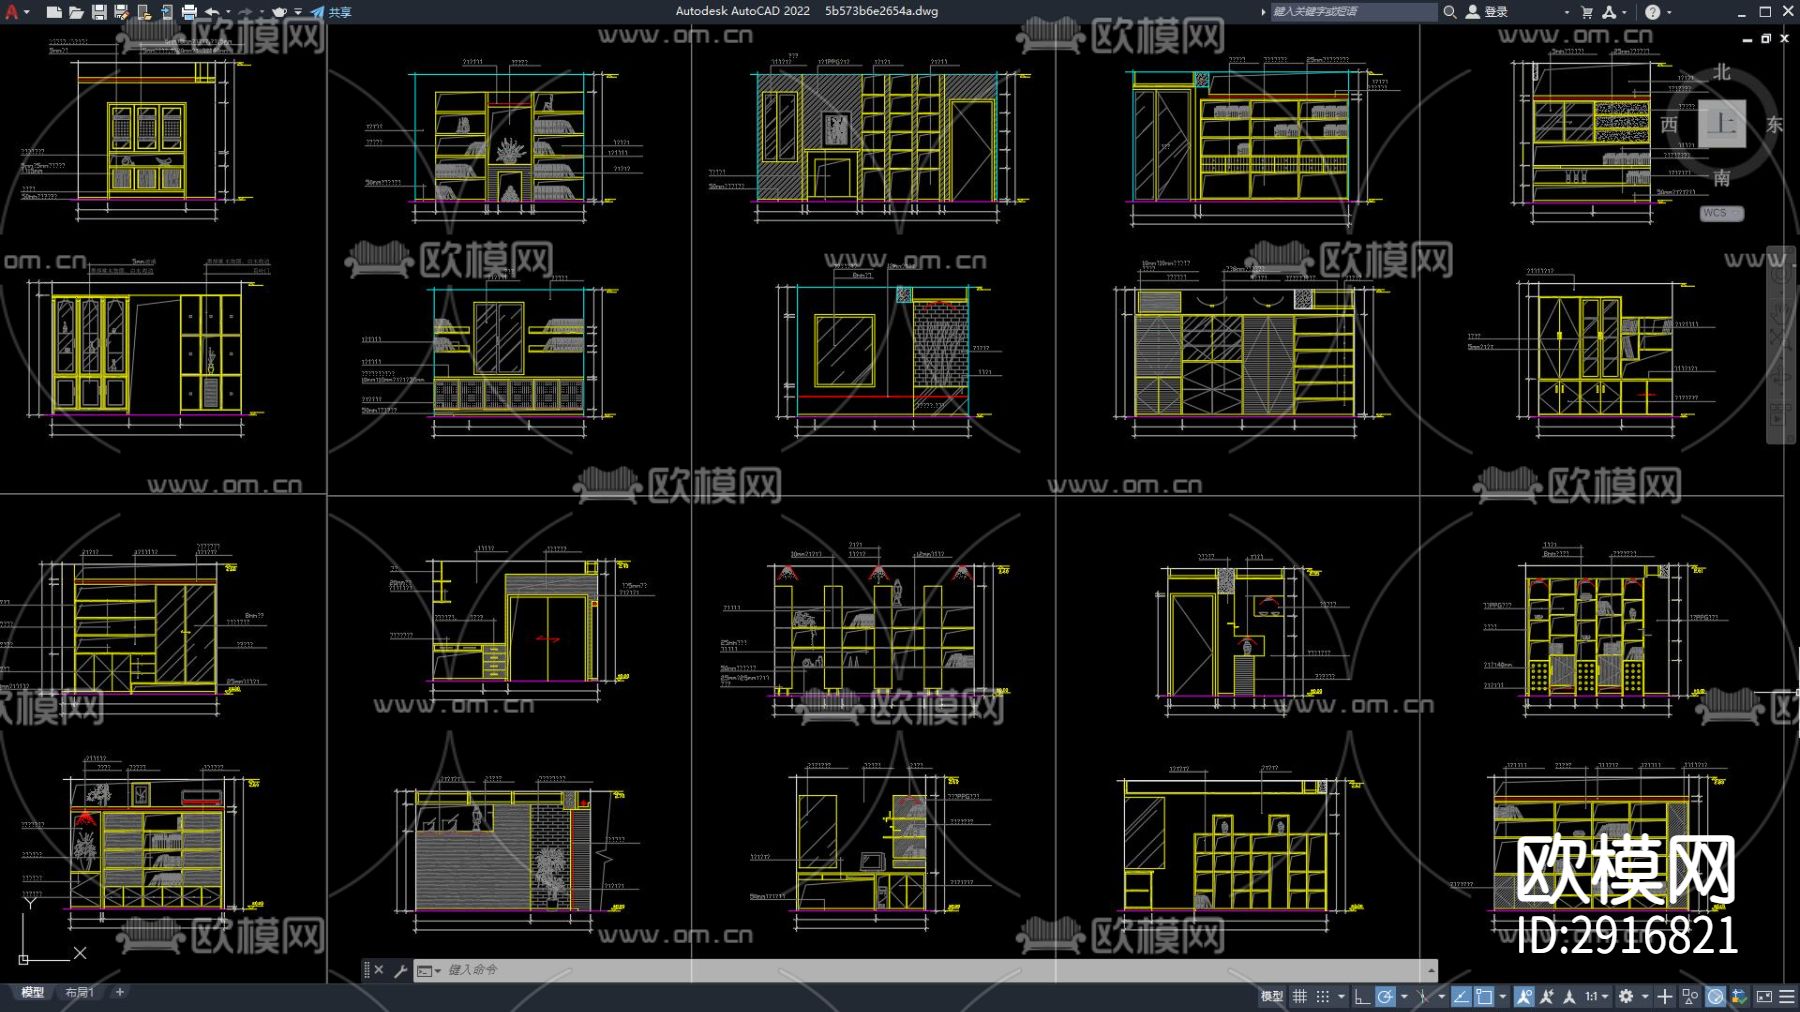Click the Save disk icon
The width and height of the screenshot is (1800, 1012).
(x=99, y=12)
